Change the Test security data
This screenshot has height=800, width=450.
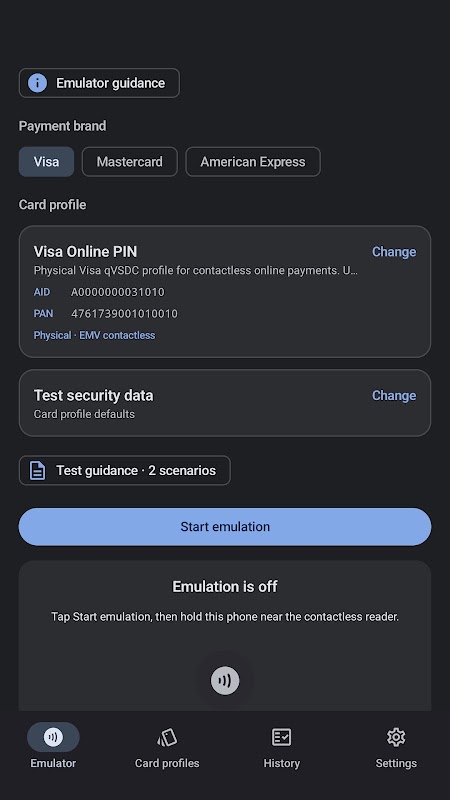[x=394, y=395]
